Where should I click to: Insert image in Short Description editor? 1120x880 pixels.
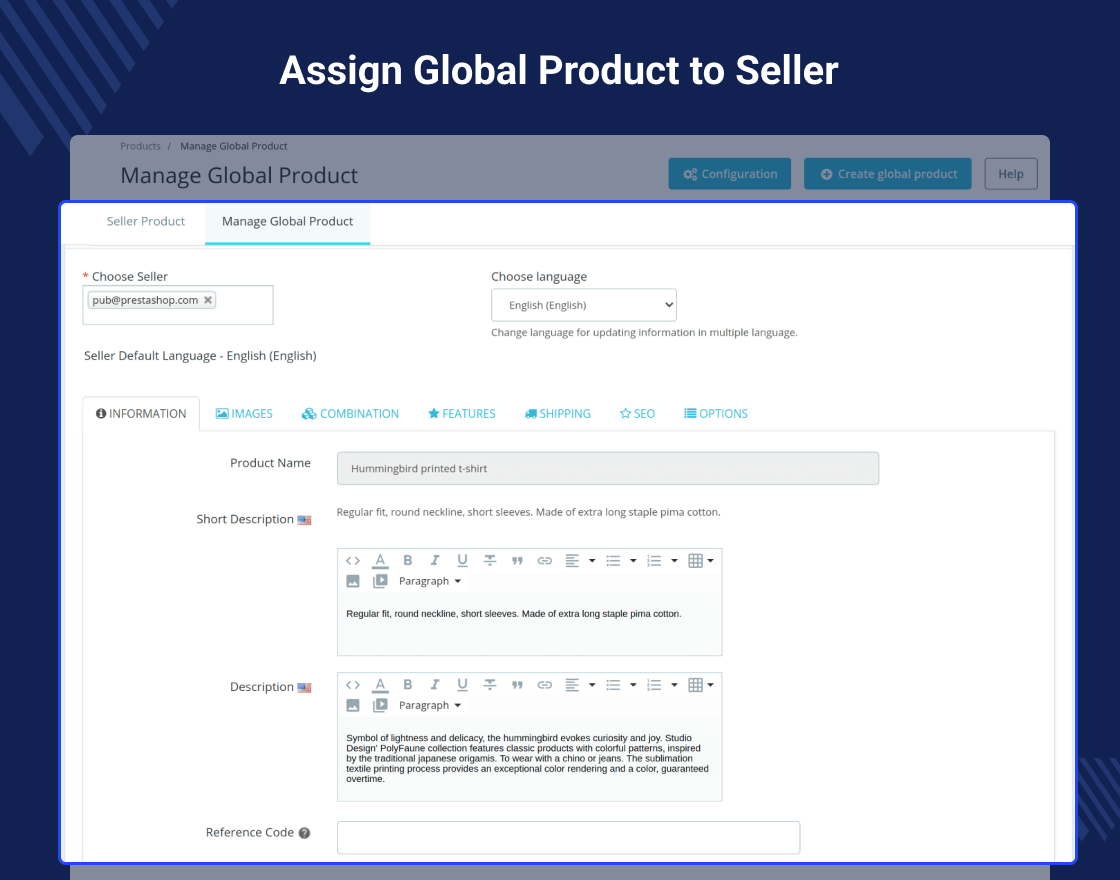353,581
